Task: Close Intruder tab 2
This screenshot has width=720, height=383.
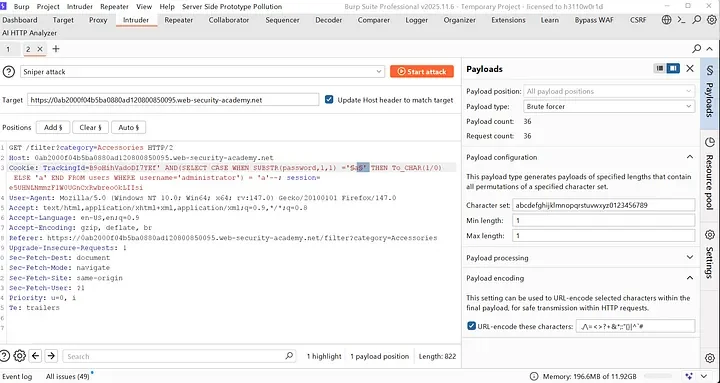Action: (40, 49)
